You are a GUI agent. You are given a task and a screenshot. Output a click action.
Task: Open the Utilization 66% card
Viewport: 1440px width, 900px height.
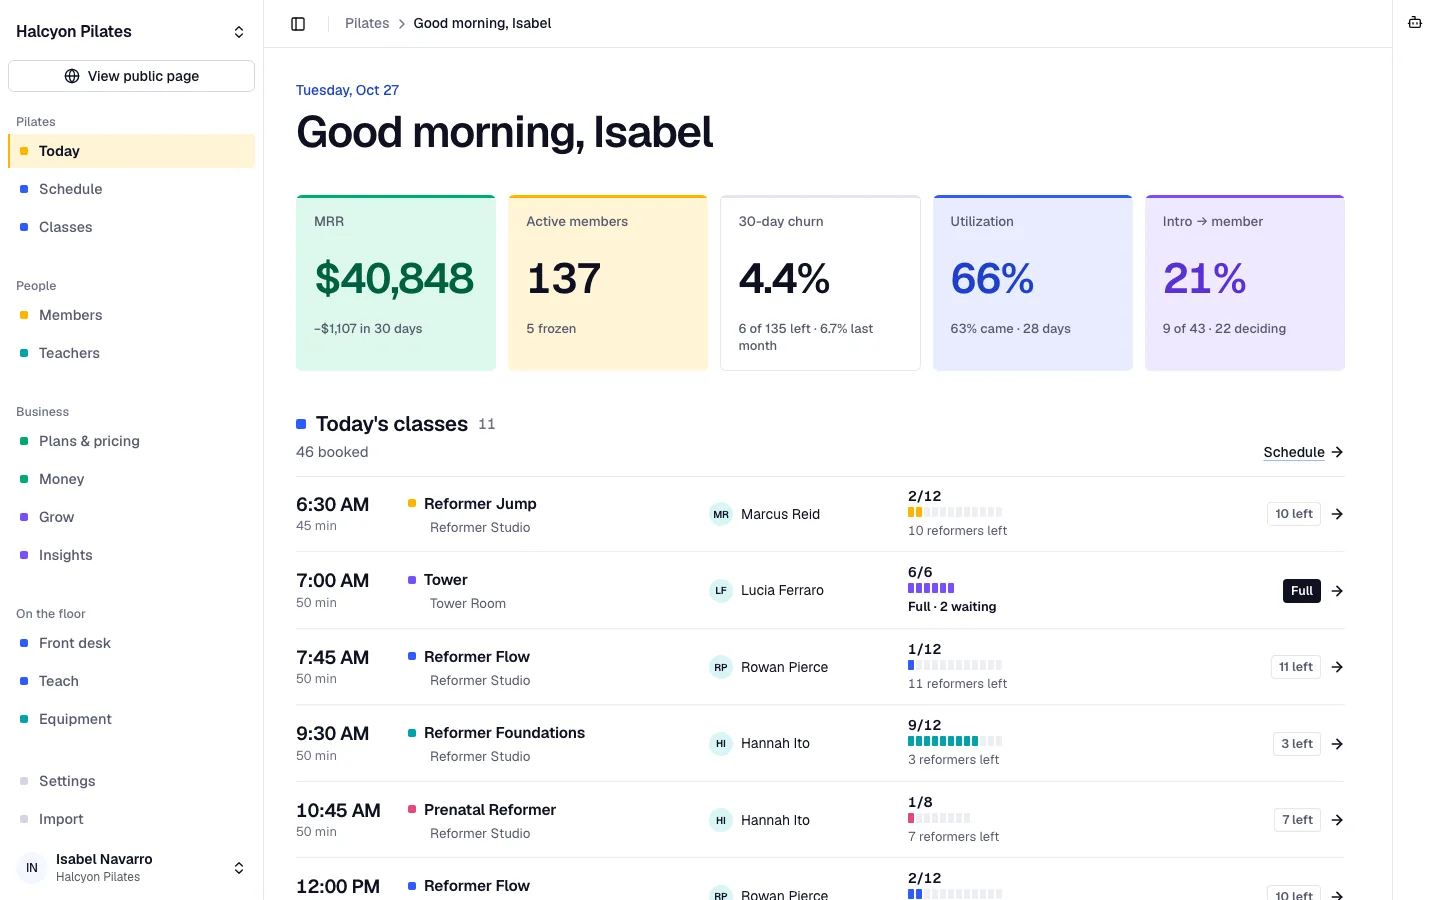pos(1033,283)
